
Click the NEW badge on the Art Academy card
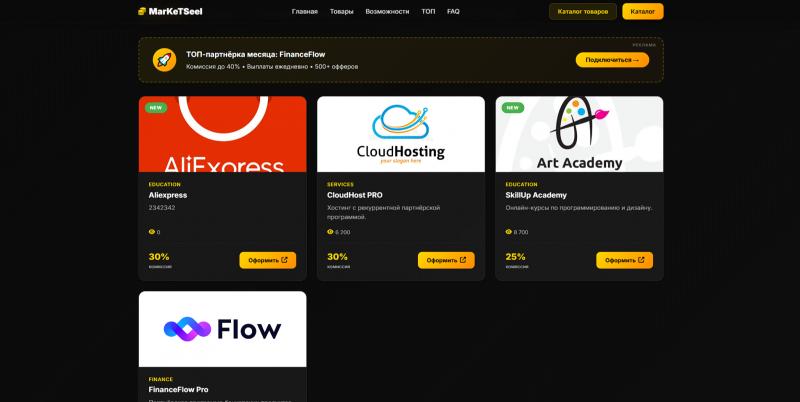point(513,108)
